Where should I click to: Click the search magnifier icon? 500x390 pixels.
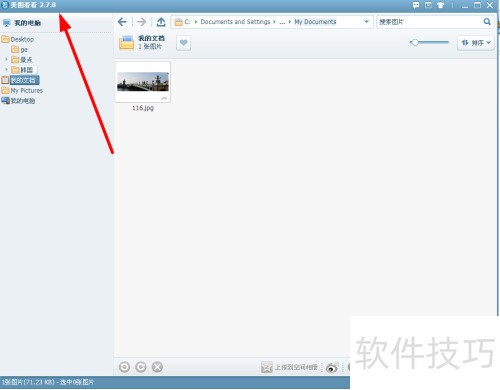(487, 22)
